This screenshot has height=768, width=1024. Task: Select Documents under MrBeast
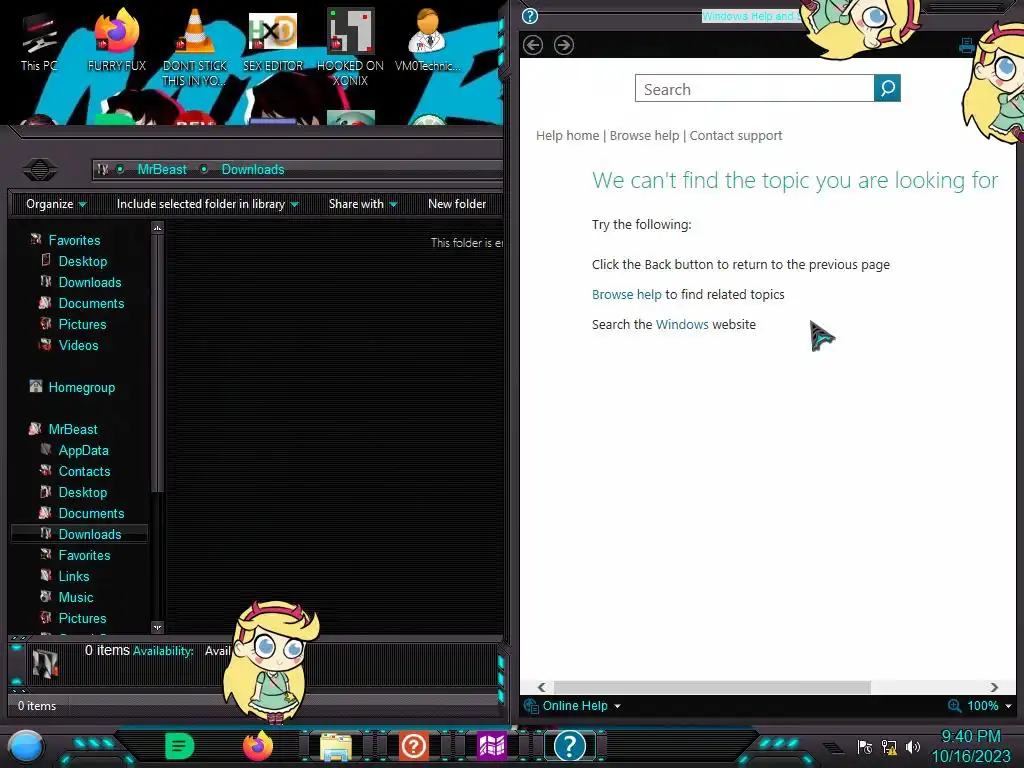(91, 513)
